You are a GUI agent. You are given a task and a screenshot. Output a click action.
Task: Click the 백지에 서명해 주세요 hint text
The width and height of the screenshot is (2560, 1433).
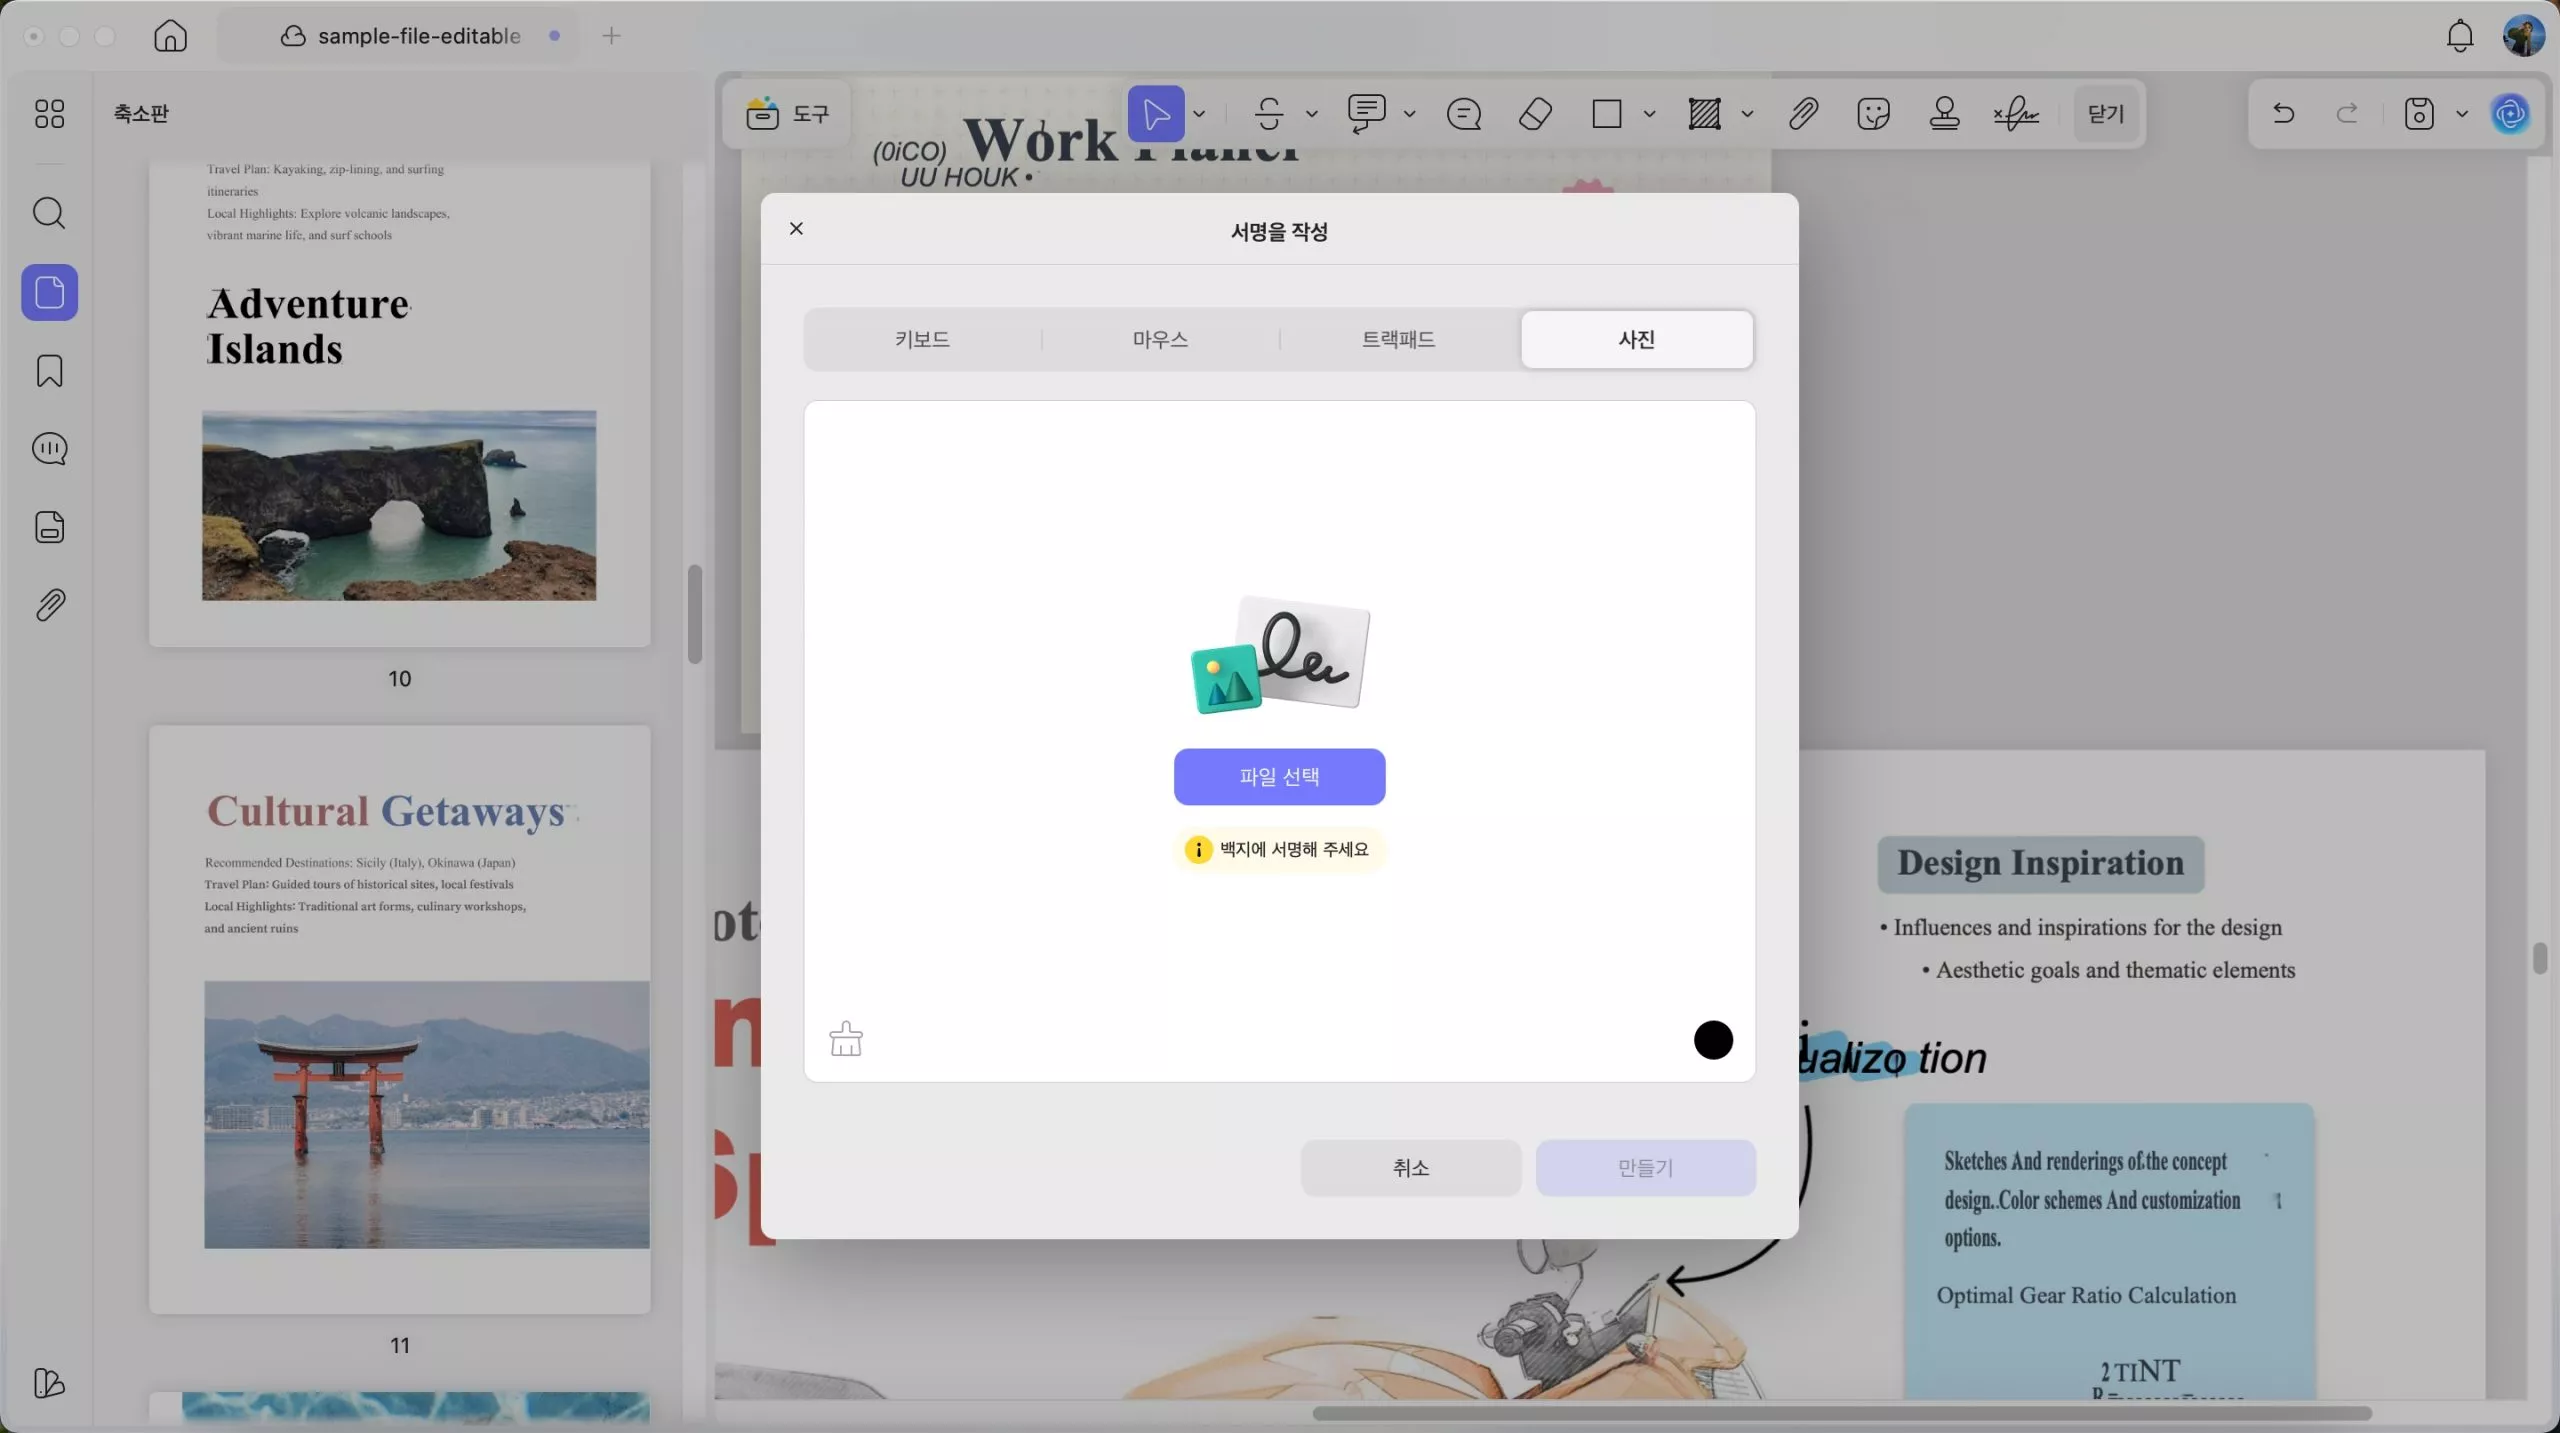click(1294, 849)
